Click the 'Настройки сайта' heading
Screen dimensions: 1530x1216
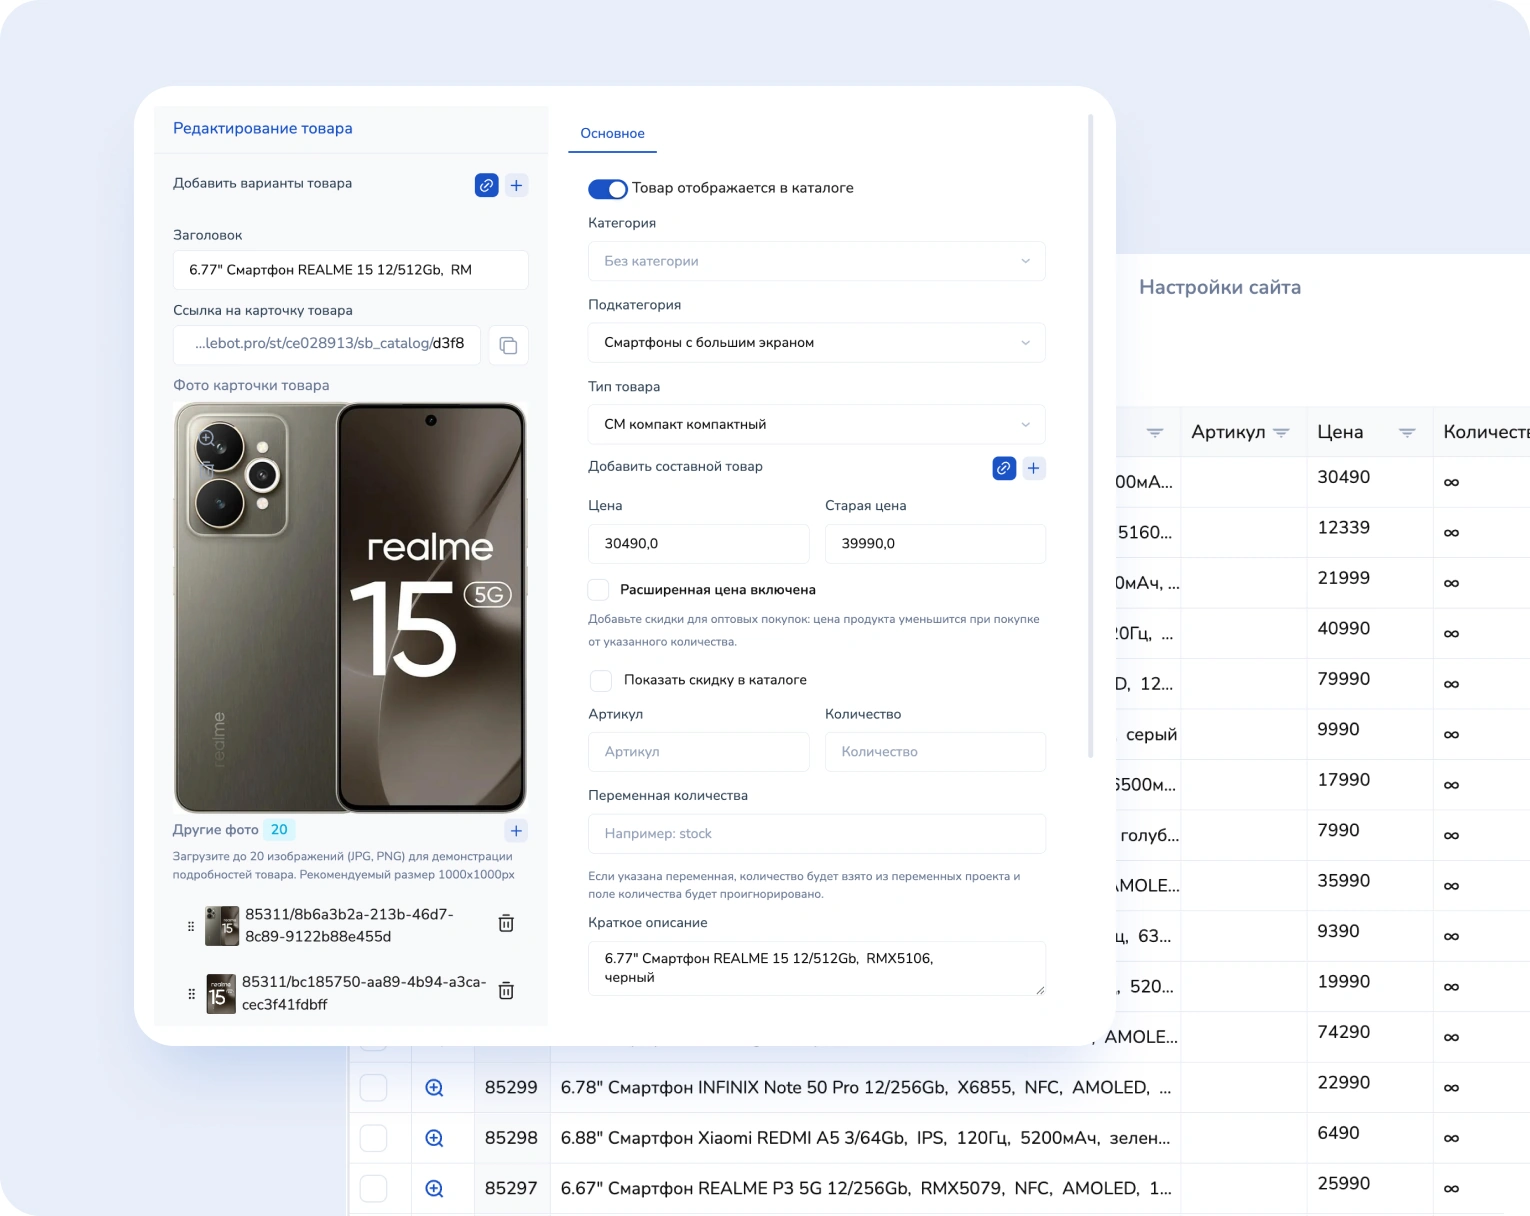coord(1220,288)
